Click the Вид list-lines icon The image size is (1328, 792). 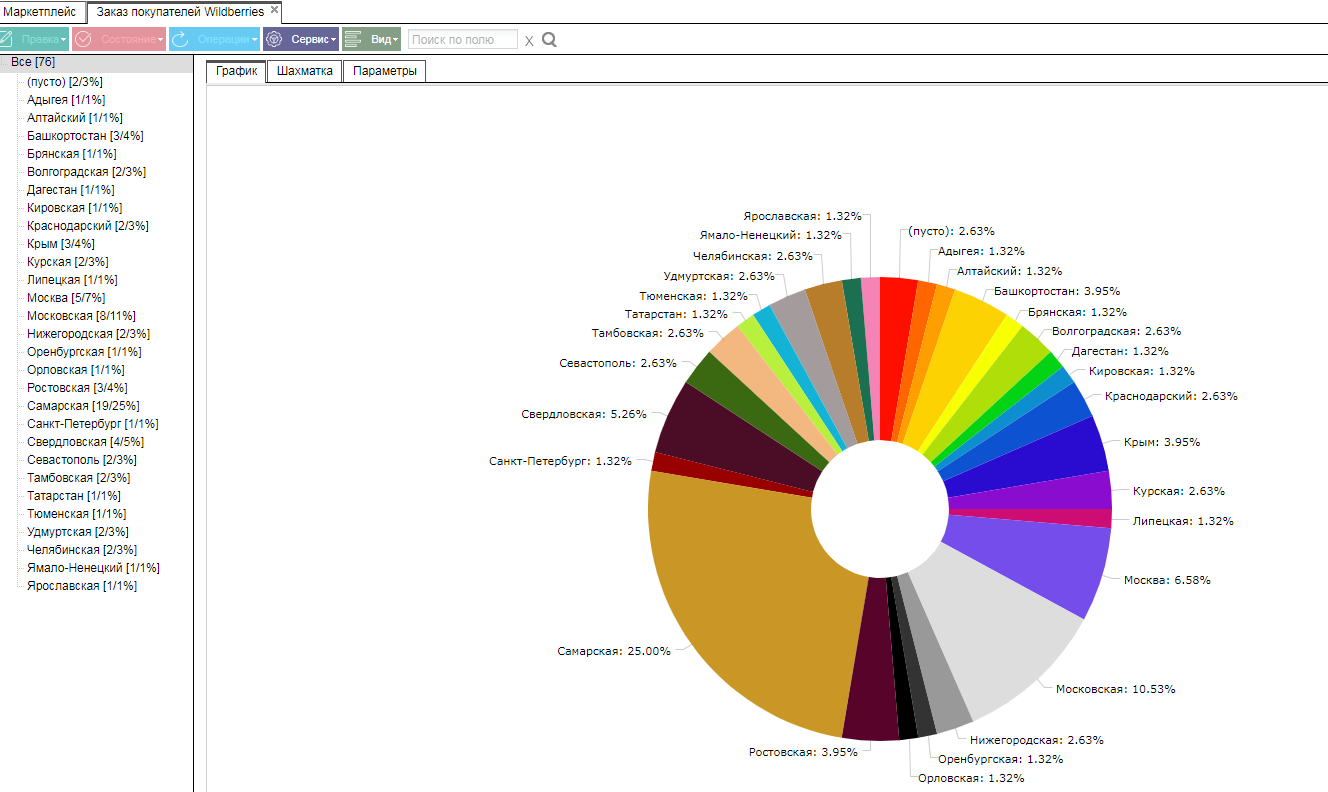(353, 39)
